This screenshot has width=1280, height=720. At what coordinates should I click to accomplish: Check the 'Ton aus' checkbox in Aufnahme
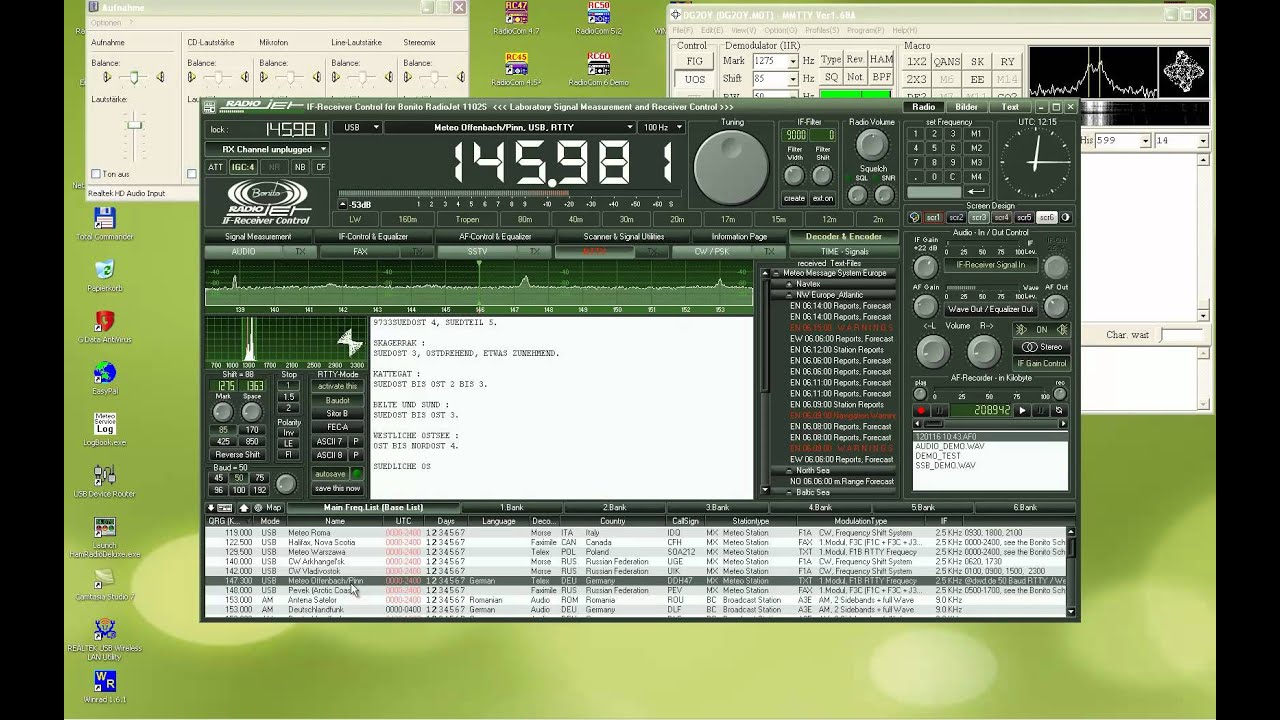(x=96, y=174)
